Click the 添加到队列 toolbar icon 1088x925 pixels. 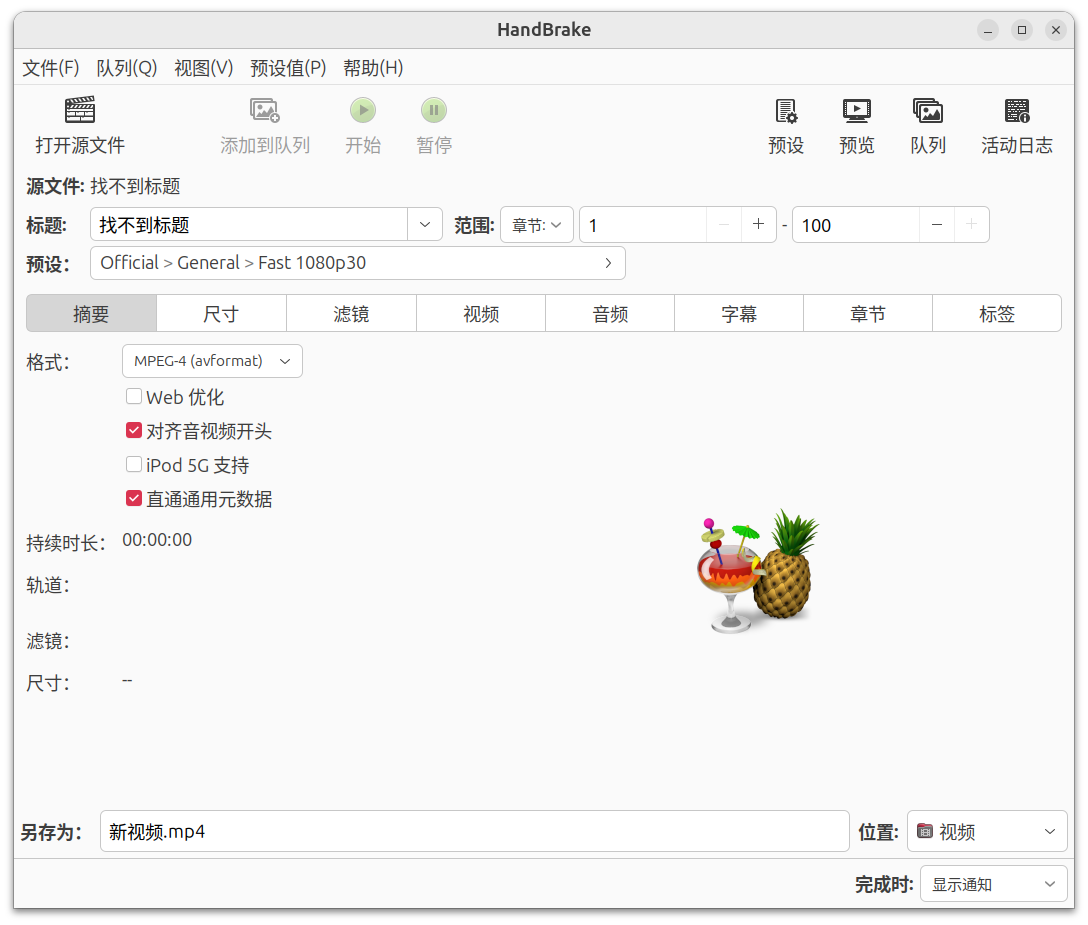264,110
